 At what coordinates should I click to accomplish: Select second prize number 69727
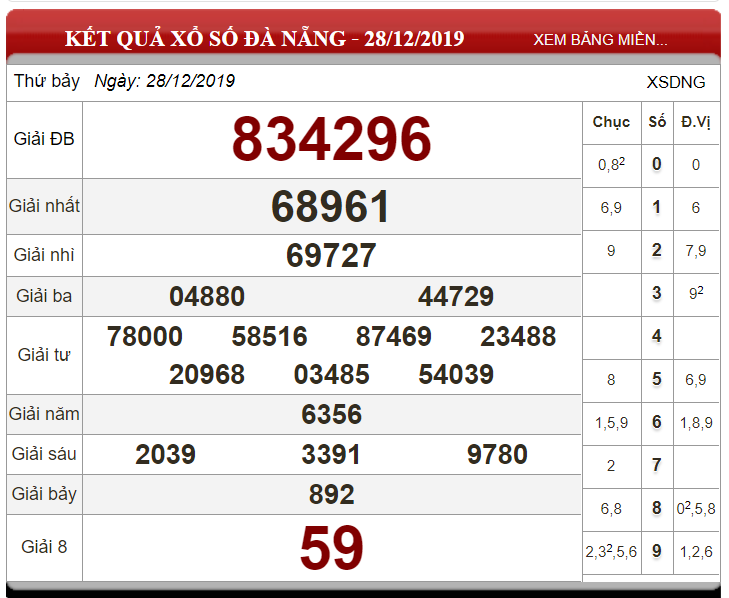pos(331,255)
